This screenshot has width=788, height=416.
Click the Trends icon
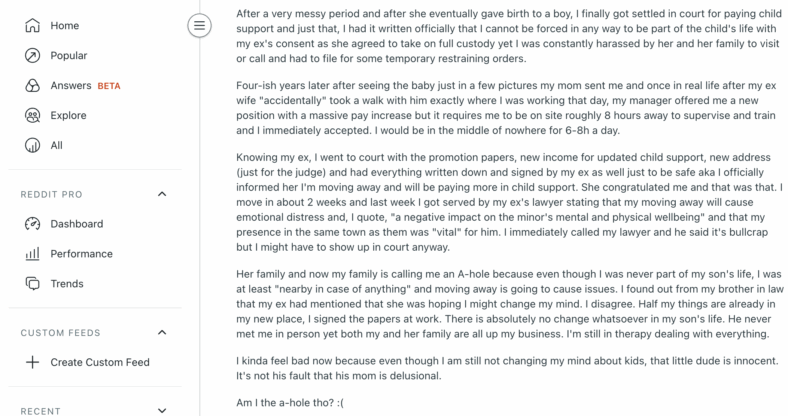click(x=32, y=283)
